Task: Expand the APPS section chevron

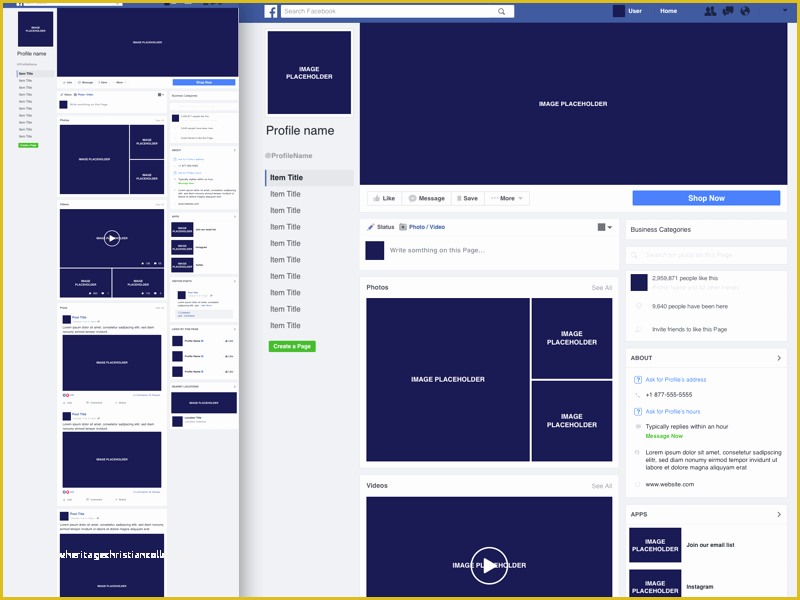Action: point(779,515)
